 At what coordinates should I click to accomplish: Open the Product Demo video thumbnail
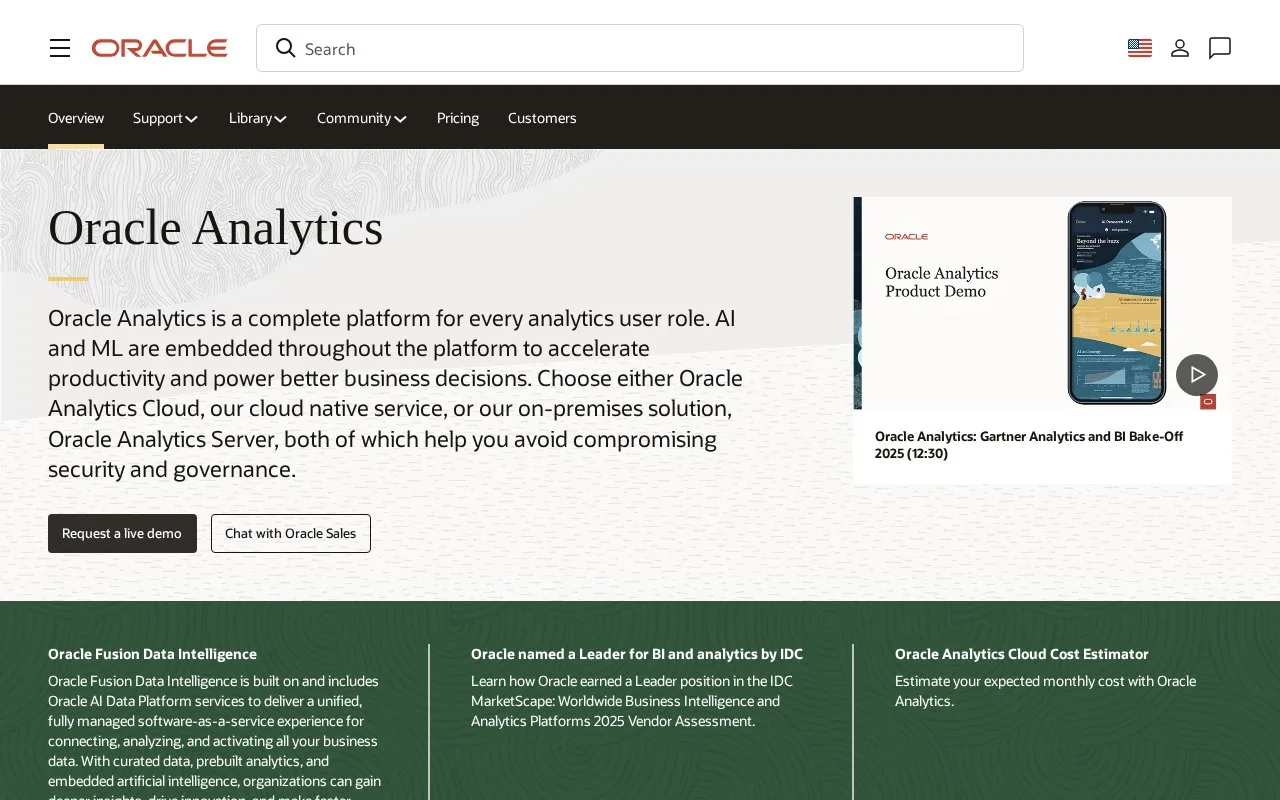click(1042, 303)
